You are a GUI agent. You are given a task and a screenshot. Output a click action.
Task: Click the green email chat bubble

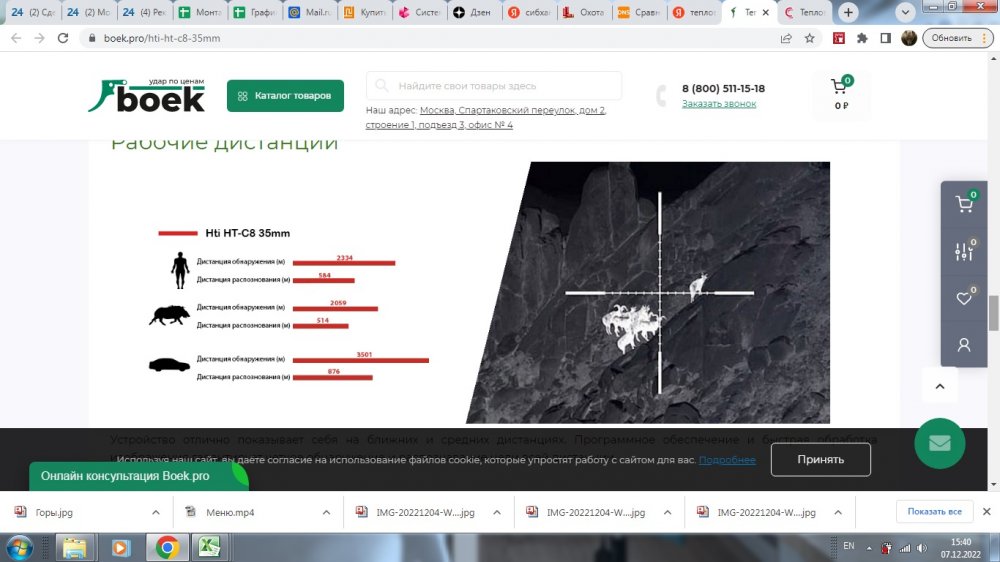[x=939, y=443]
